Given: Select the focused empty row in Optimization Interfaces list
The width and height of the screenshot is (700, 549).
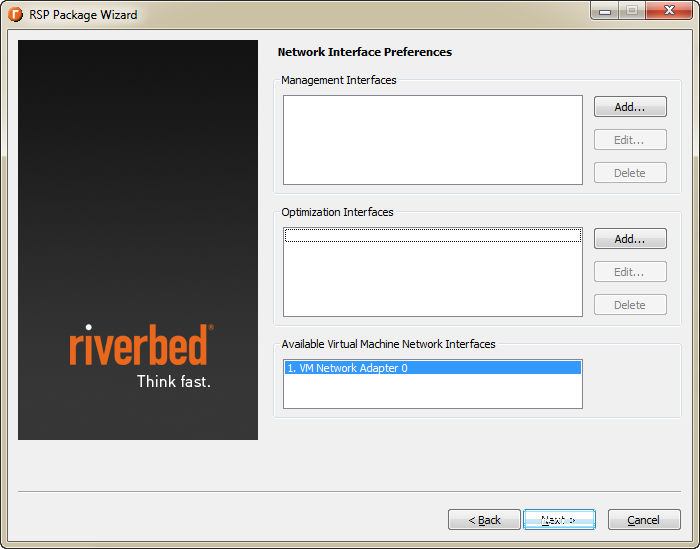Looking at the screenshot, I should 433,235.
